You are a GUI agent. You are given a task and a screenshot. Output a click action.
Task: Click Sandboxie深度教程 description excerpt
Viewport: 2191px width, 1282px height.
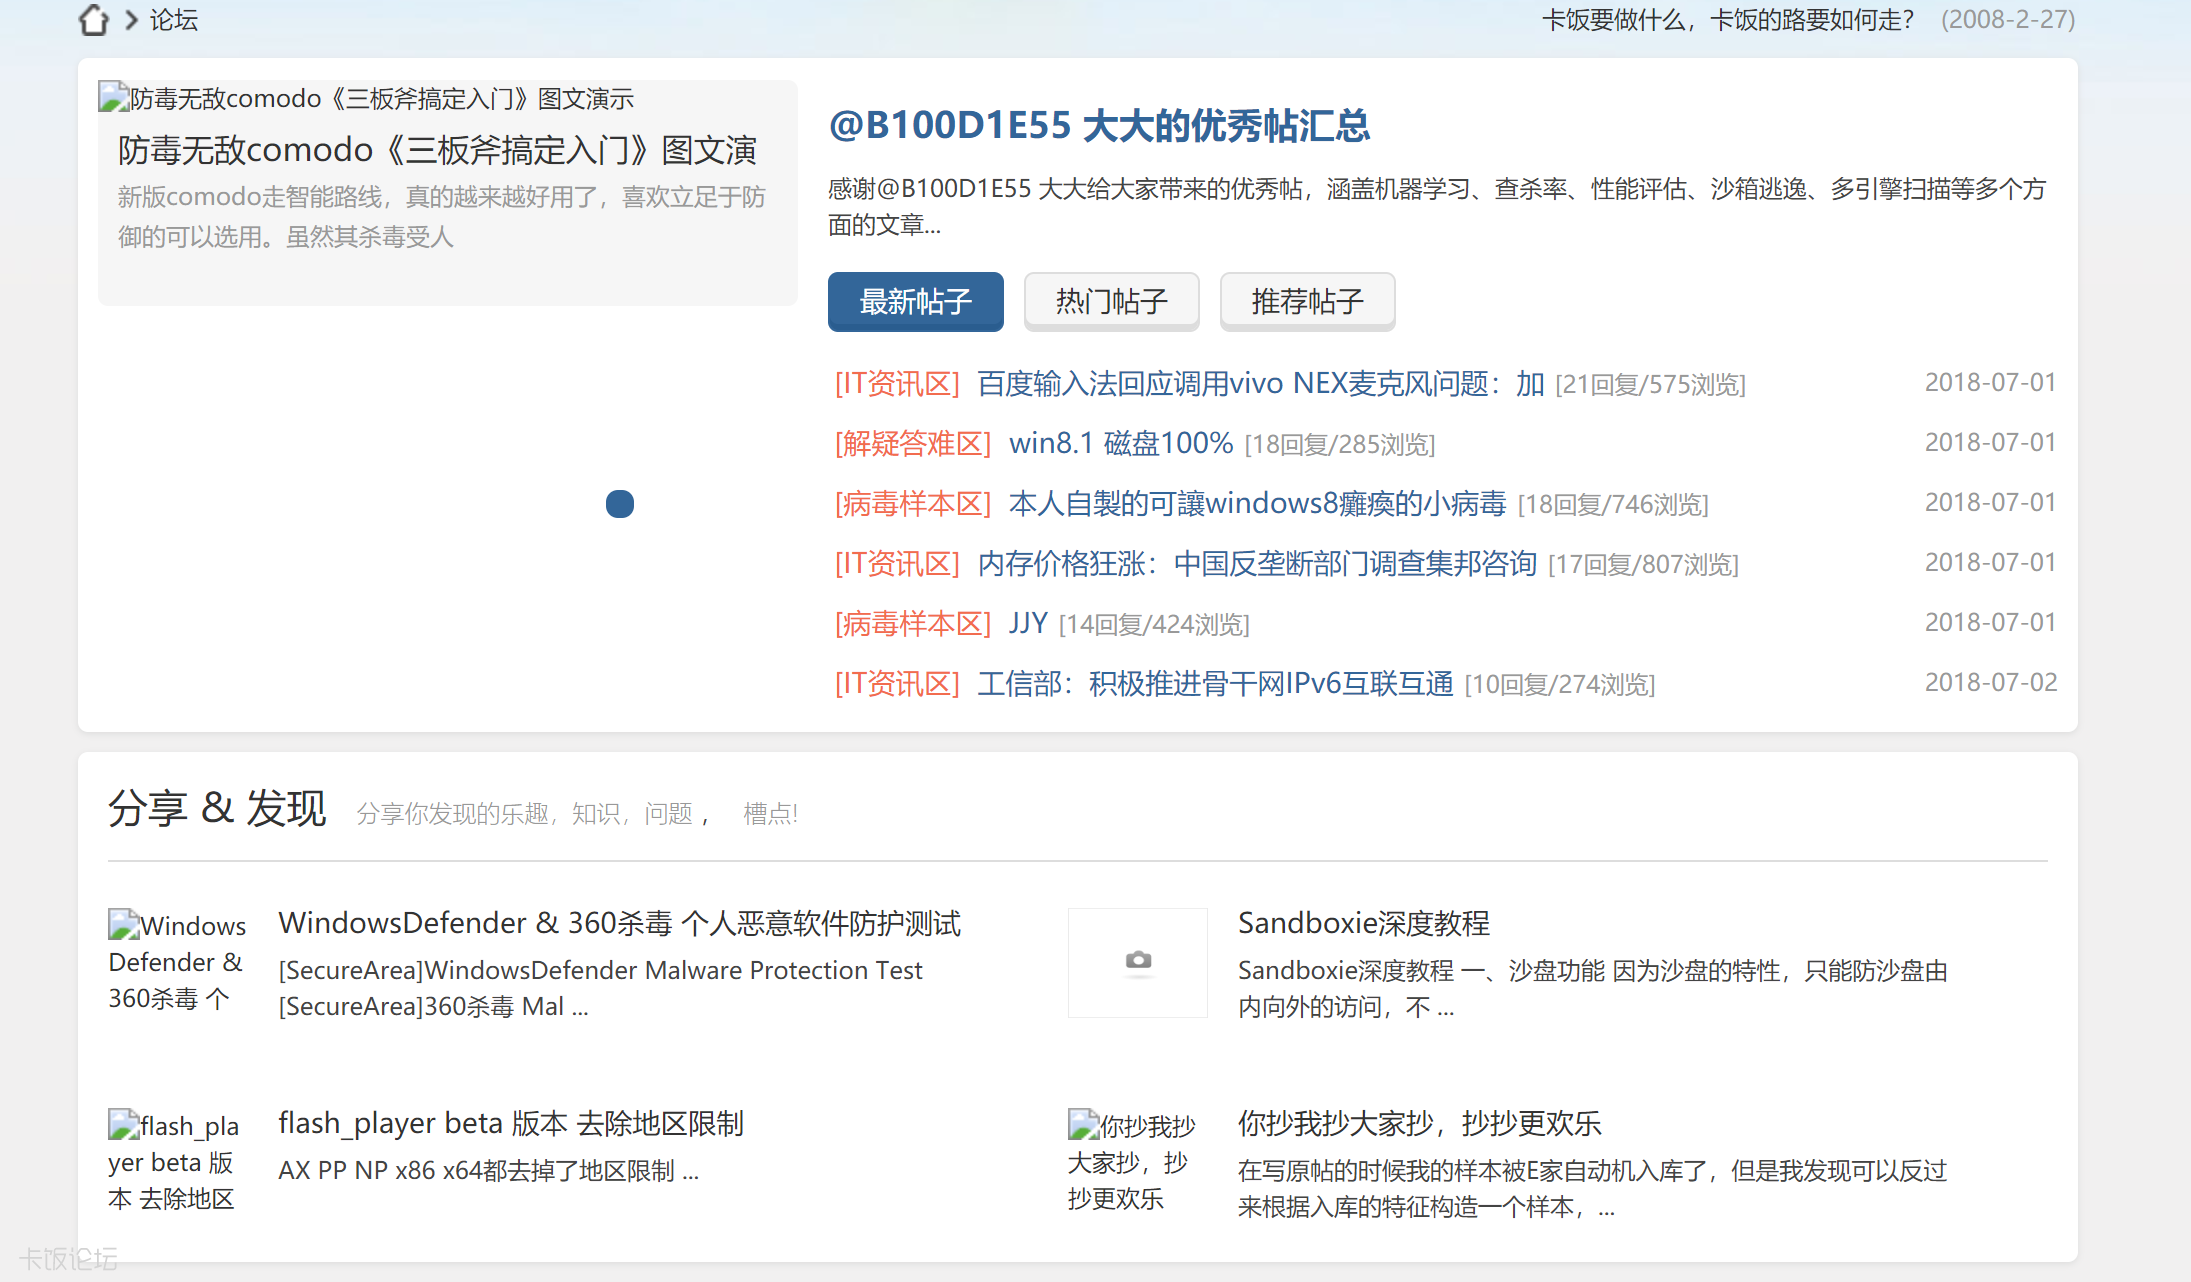click(x=1593, y=989)
